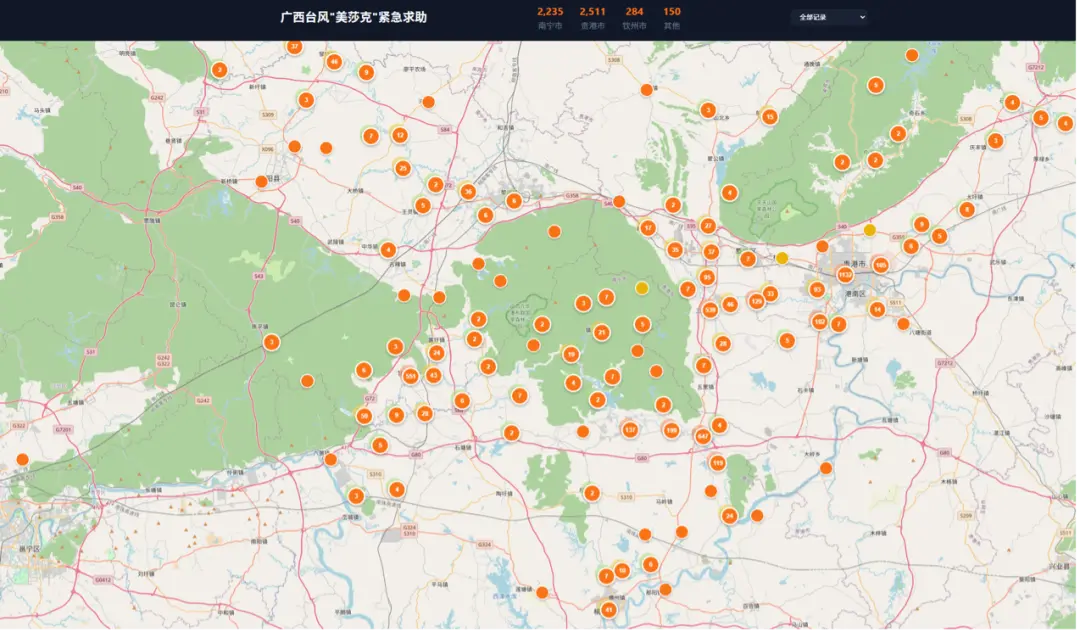The image size is (1080, 632).
Task: Expand the cluster marker labeled 1132
Action: 847,275
